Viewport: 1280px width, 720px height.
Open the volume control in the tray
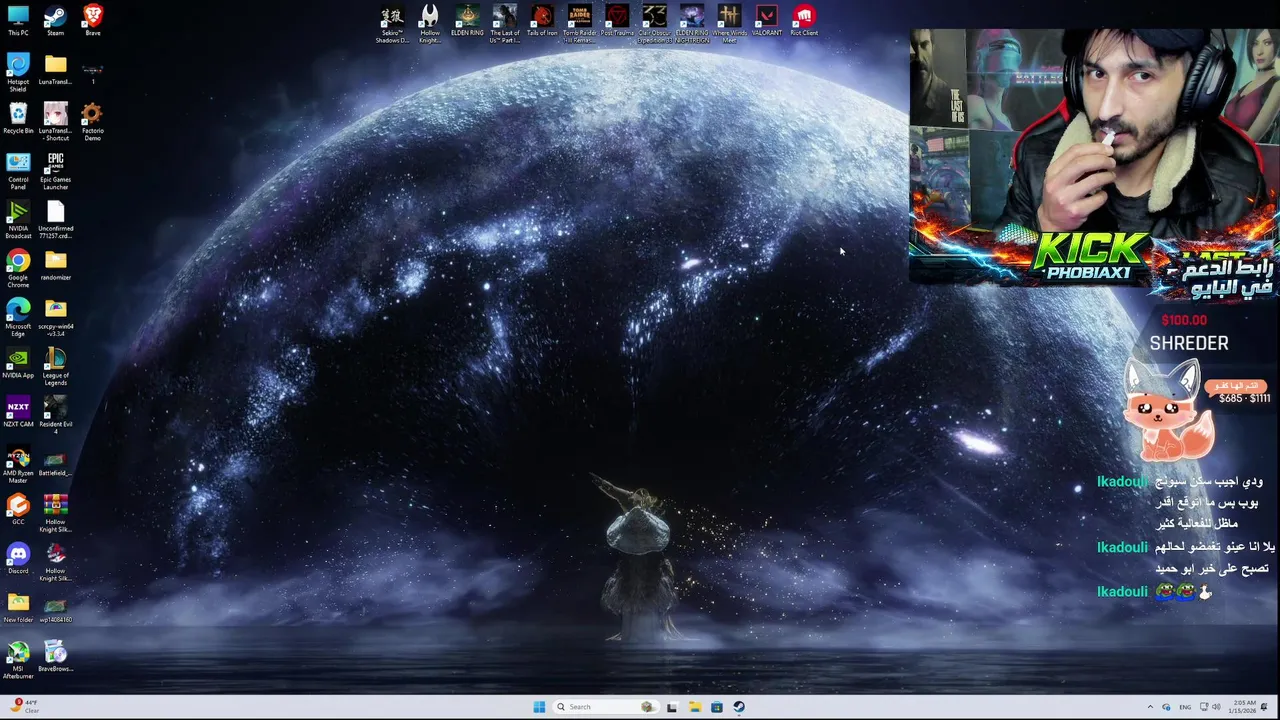(1216, 707)
